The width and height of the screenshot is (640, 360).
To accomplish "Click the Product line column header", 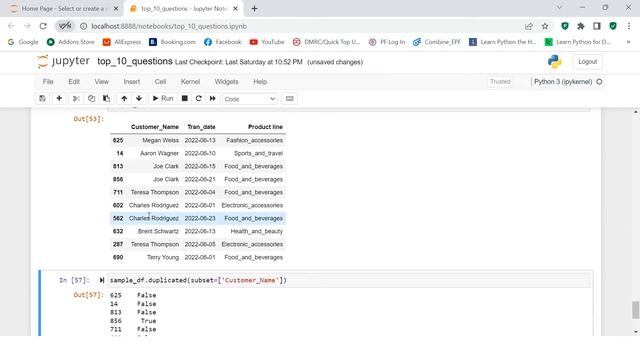I will [265, 127].
